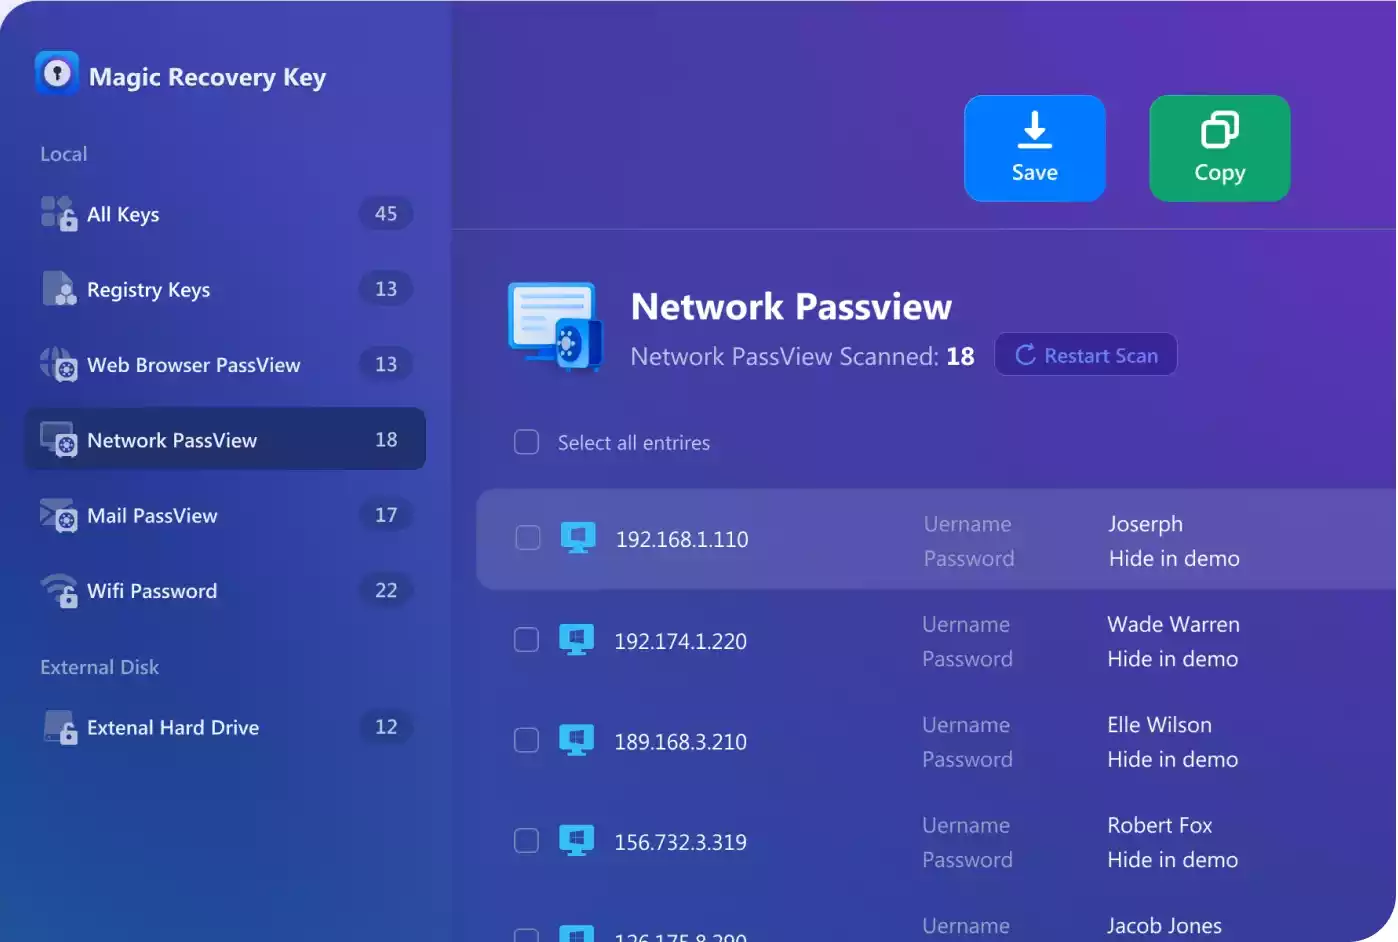Click the monitor icon beside 189.168.3.210
This screenshot has height=942, width=1398.
coord(576,740)
